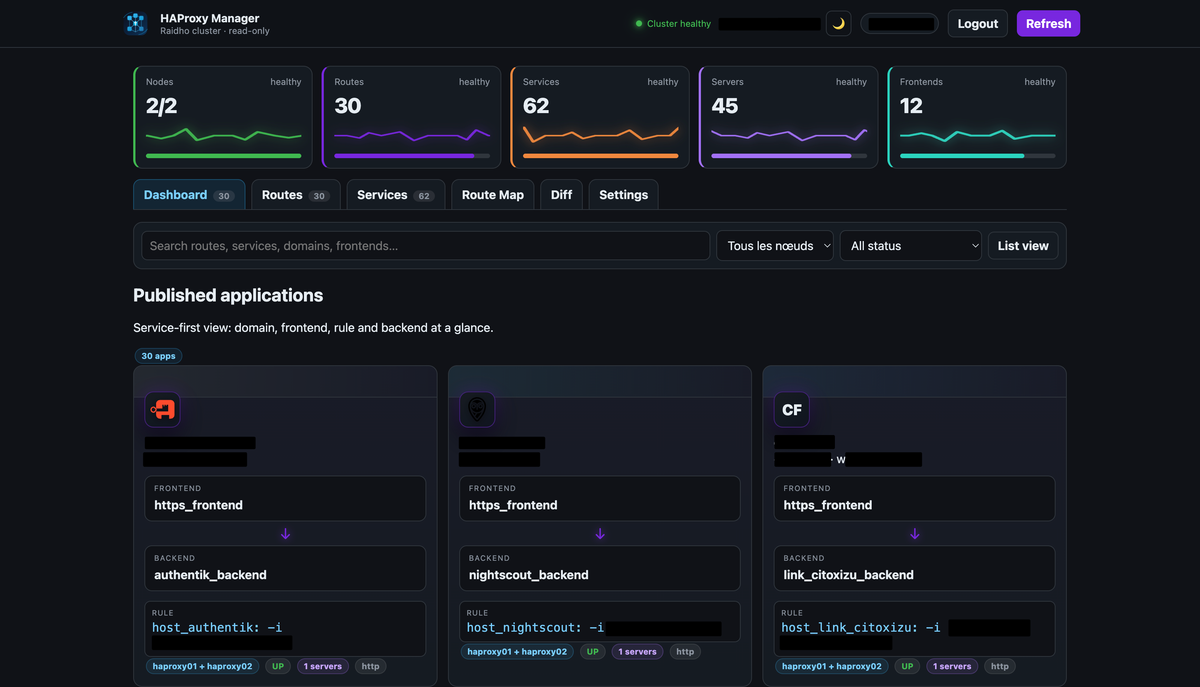The width and height of the screenshot is (1200, 687).
Task: Click the Frontends 12 stat card
Action: (977, 117)
